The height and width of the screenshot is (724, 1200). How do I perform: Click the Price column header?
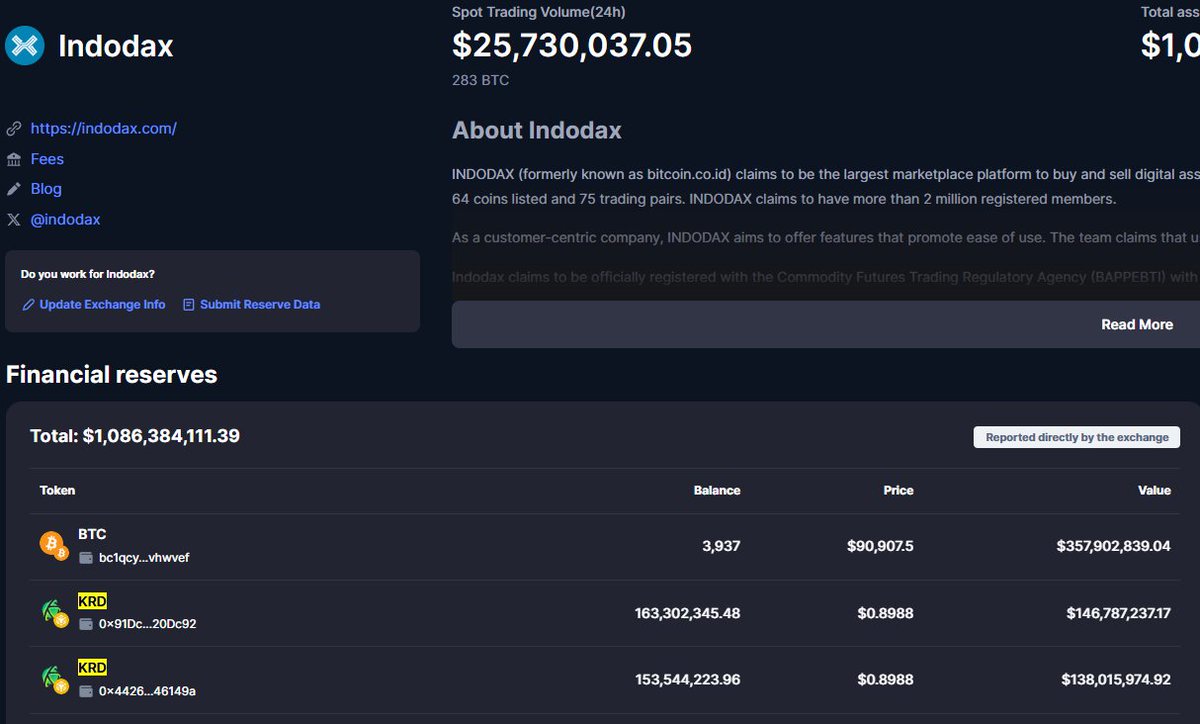pyautogui.click(x=898, y=490)
